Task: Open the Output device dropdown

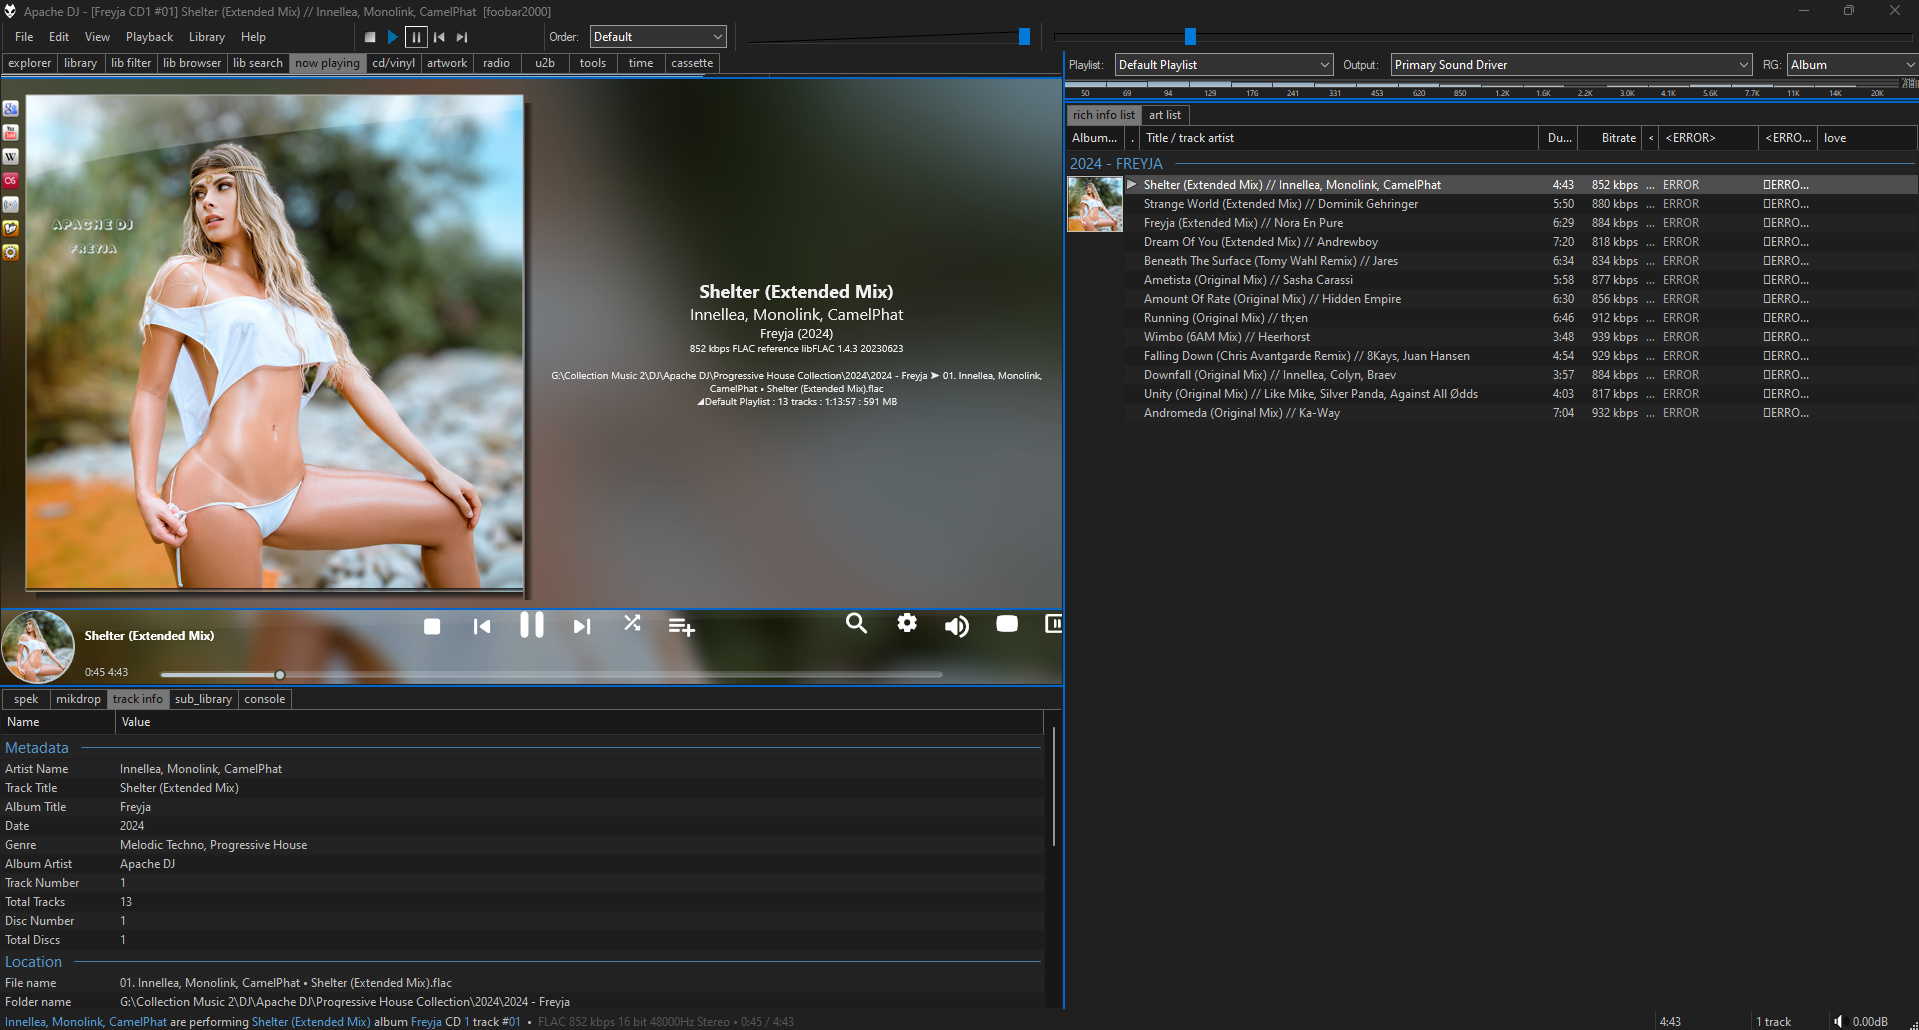Action: (x=1571, y=65)
